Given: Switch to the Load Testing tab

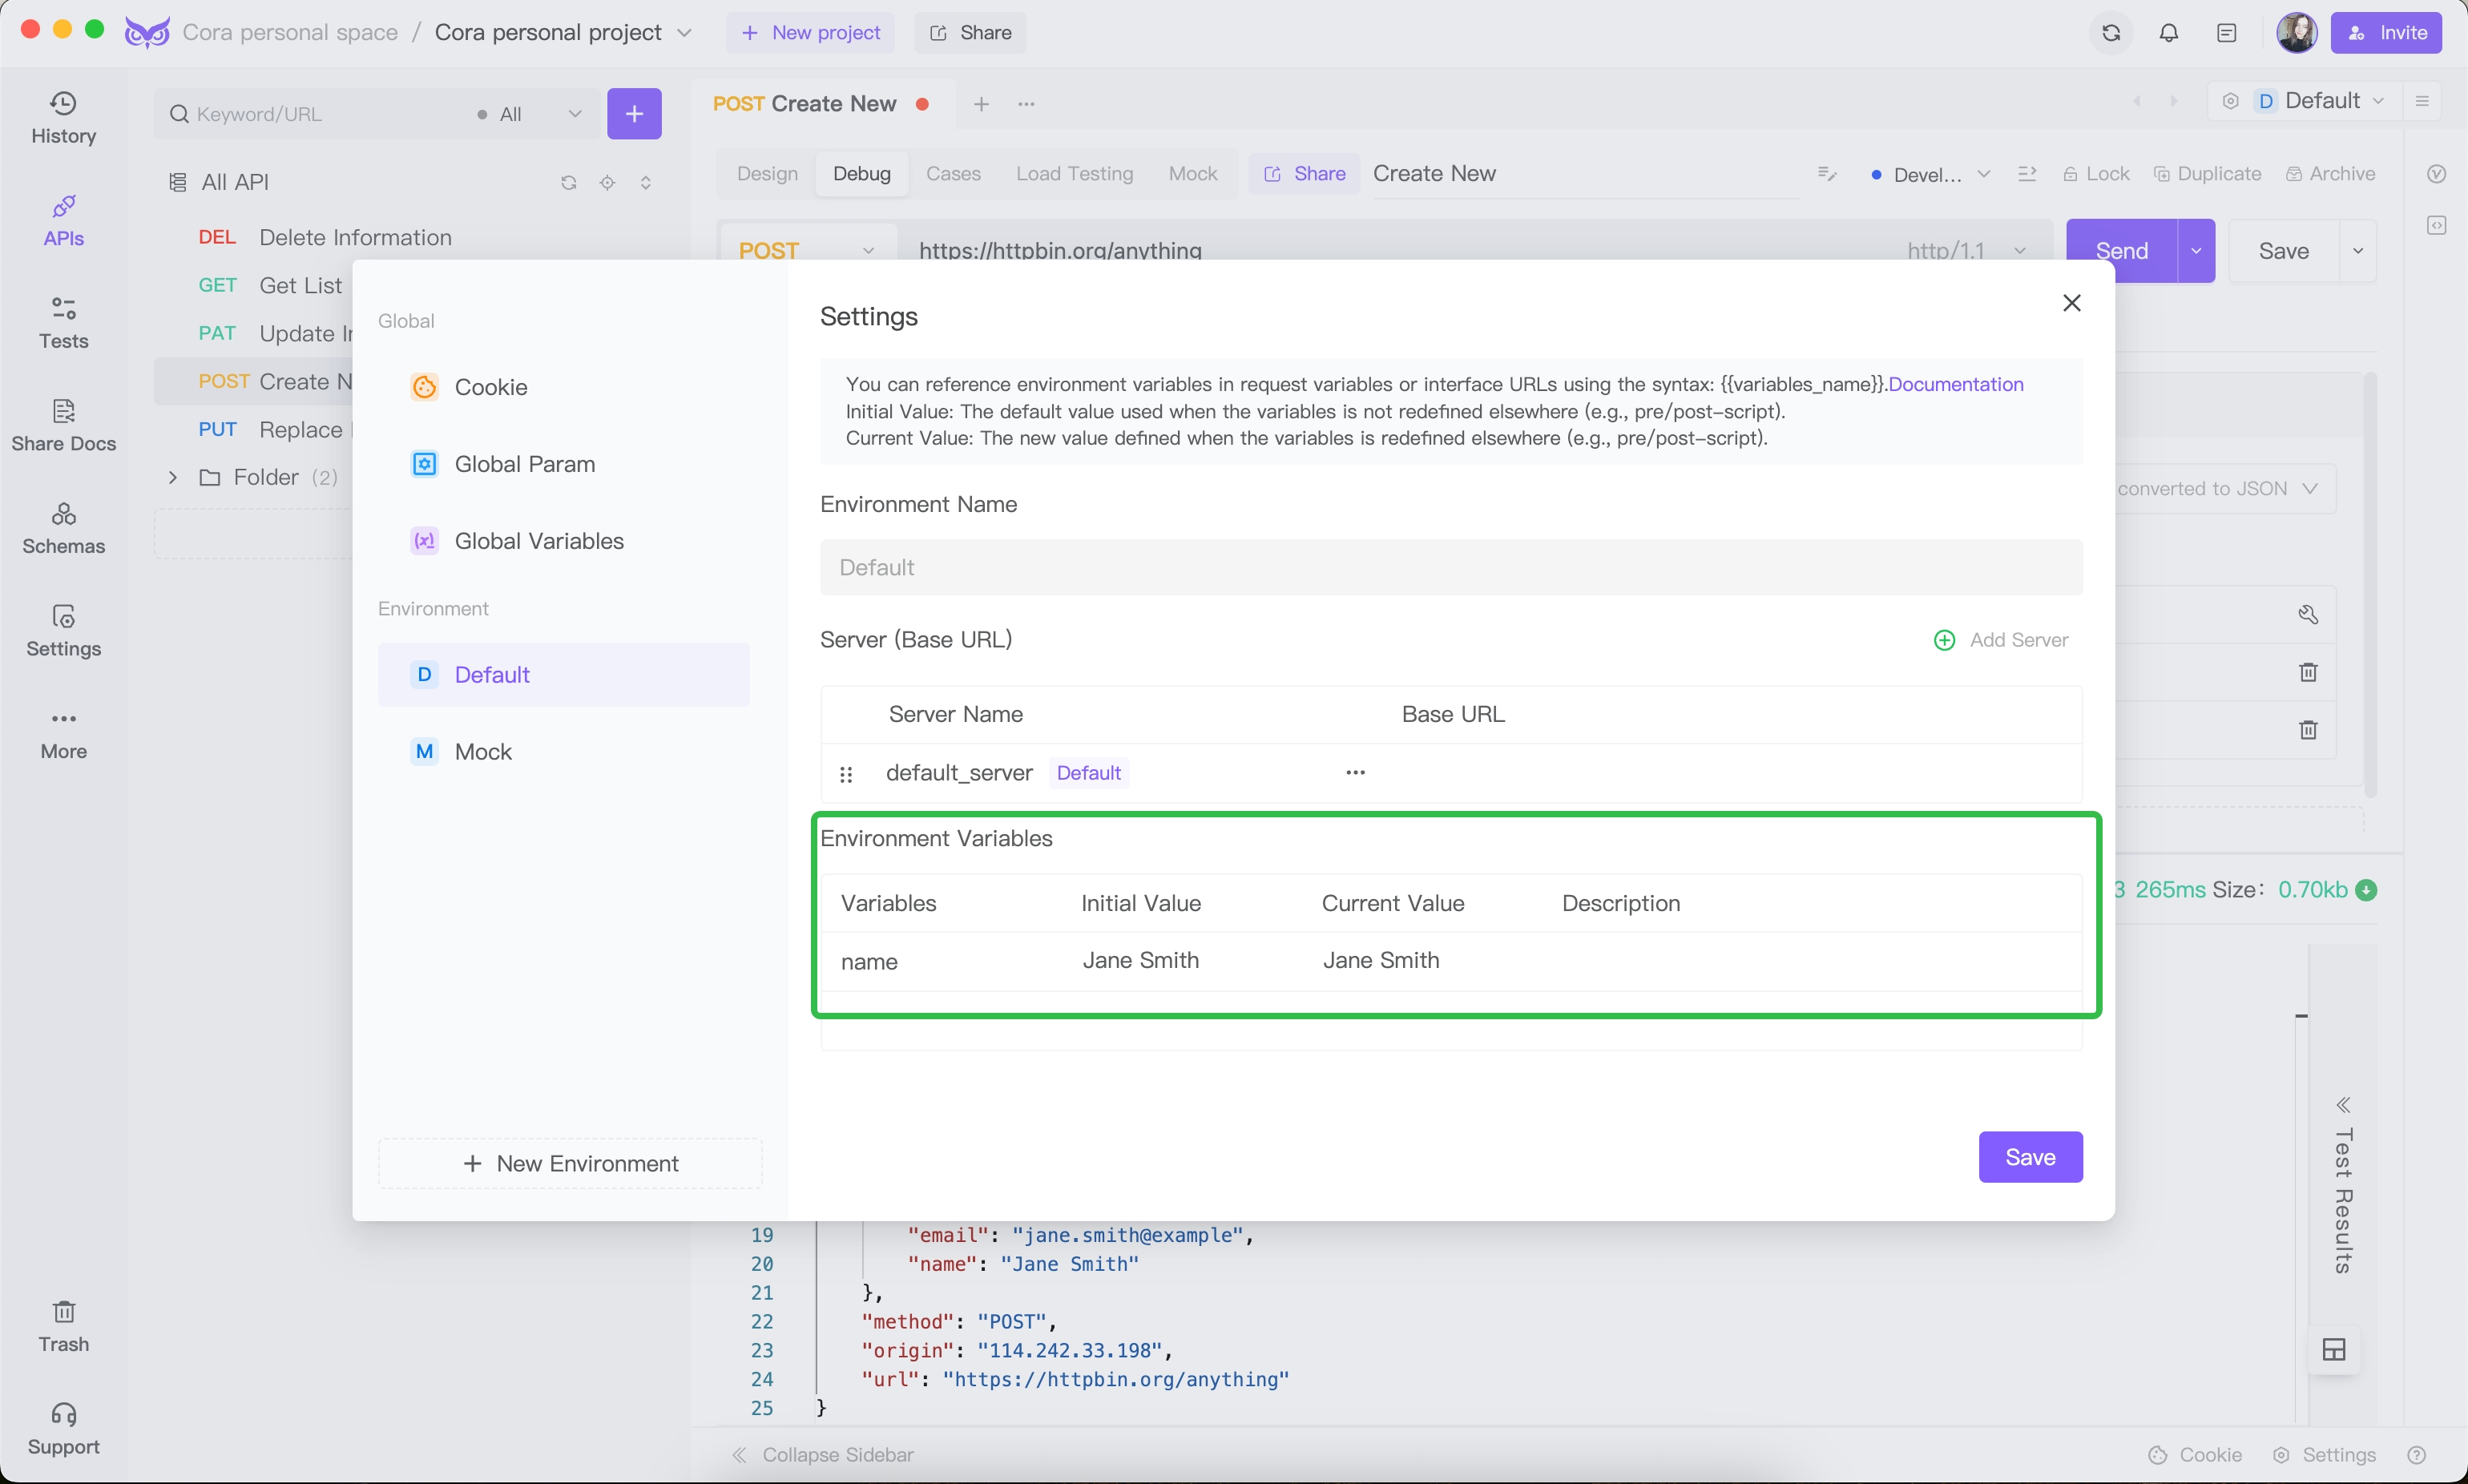Looking at the screenshot, I should [x=1074, y=173].
